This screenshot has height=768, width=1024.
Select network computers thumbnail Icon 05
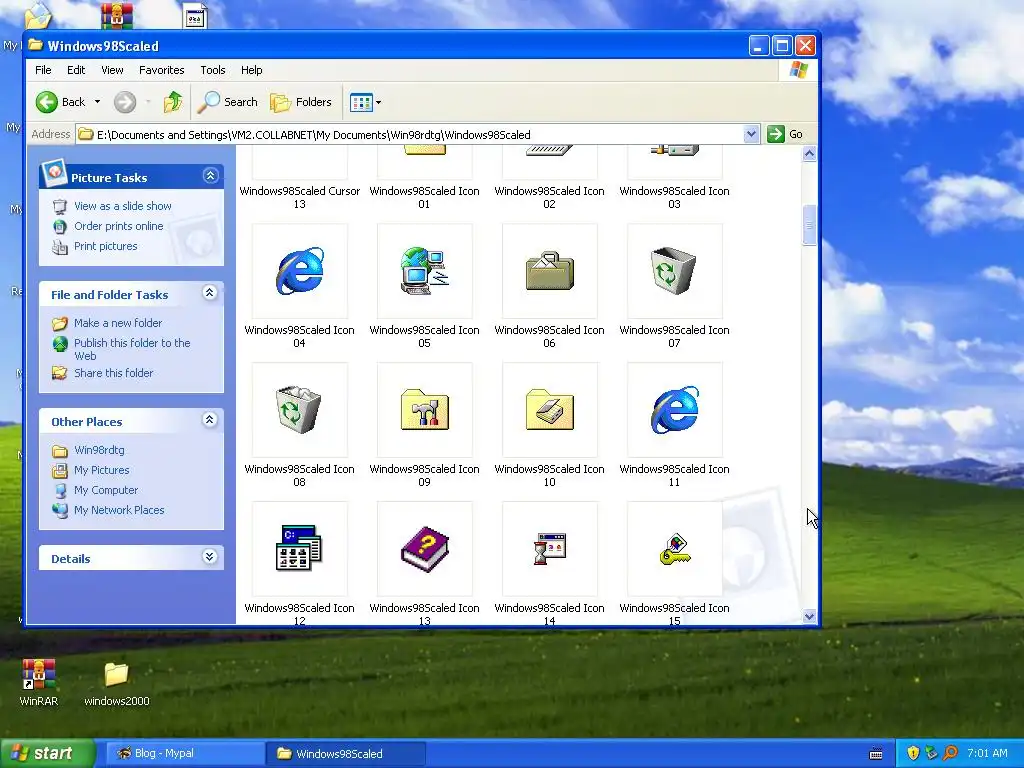tap(424, 271)
